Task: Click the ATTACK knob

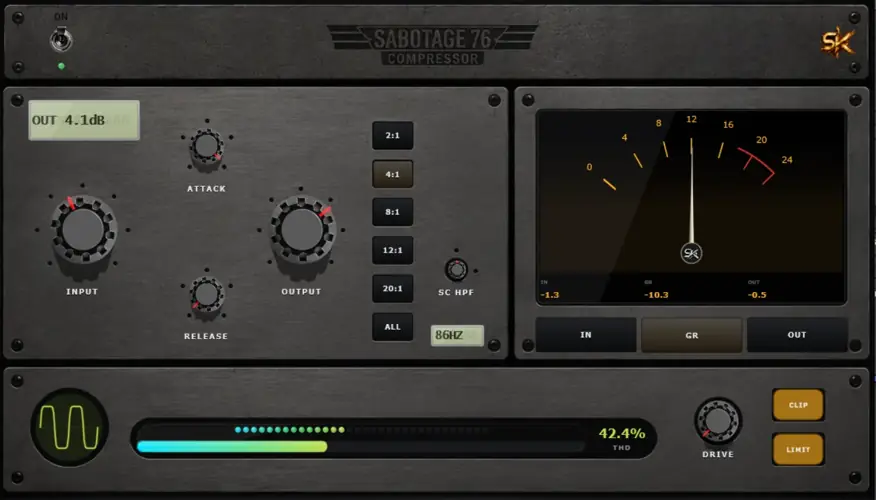Action: pyautogui.click(x=207, y=146)
